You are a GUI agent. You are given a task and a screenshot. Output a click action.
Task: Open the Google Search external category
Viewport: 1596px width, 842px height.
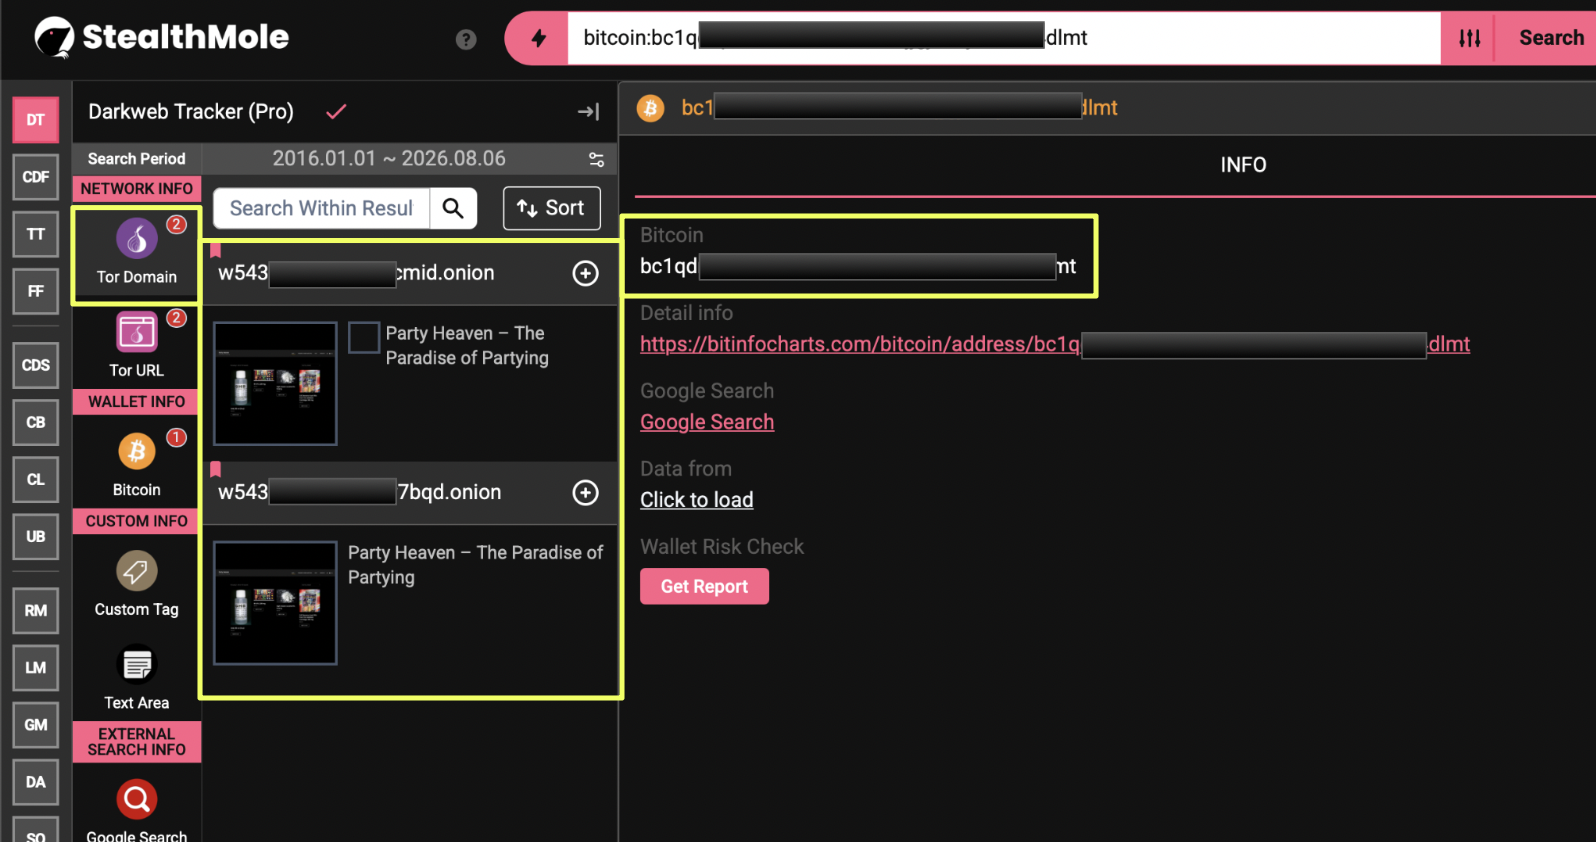point(137,808)
